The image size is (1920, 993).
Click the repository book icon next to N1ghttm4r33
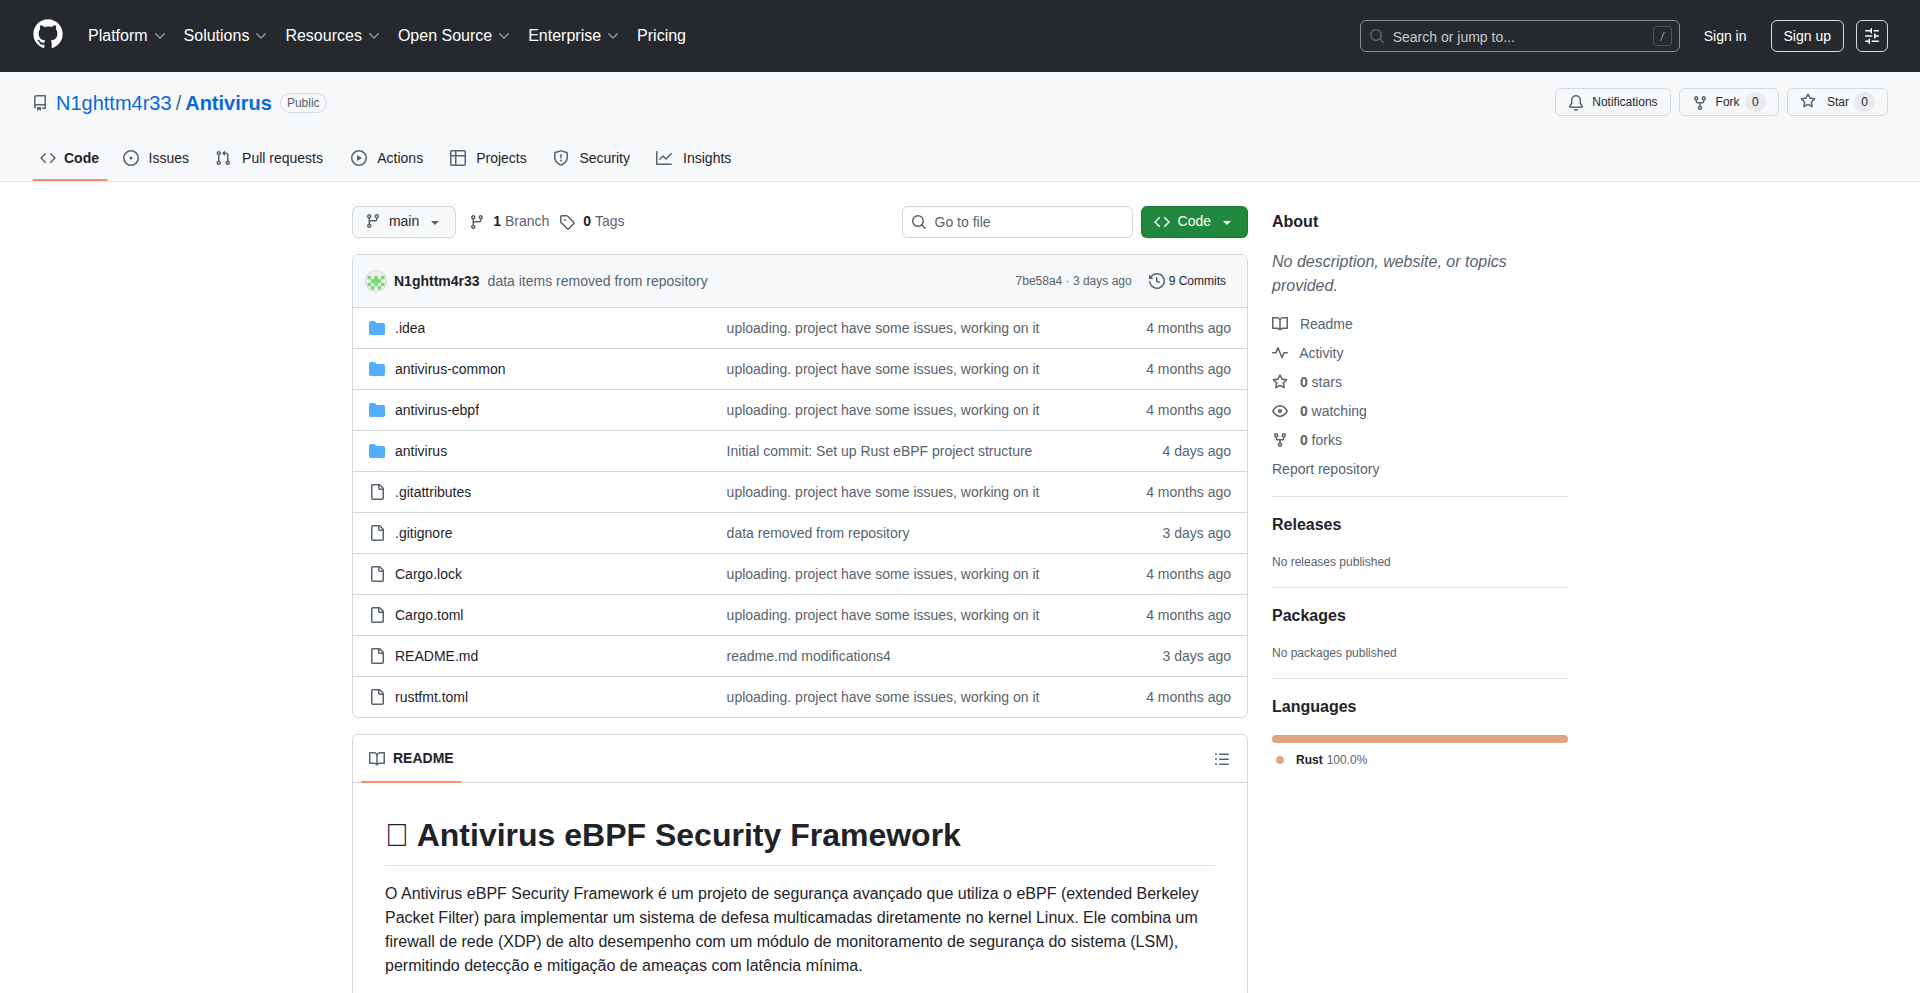[x=39, y=102]
